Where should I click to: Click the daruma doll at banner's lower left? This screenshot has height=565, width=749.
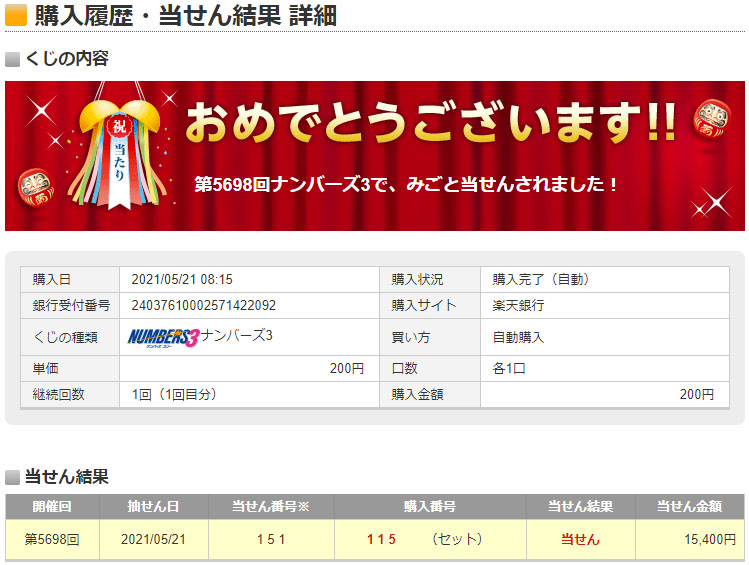[x=35, y=188]
